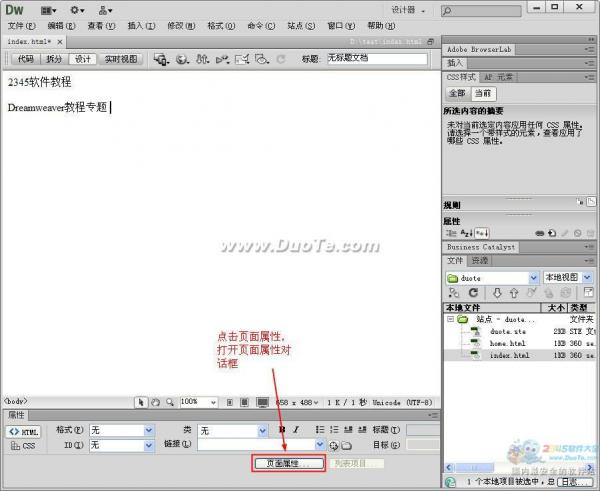Viewport: 600px width, 491px height.
Task: Open the window size dropdown in status bar
Action: click(298, 403)
